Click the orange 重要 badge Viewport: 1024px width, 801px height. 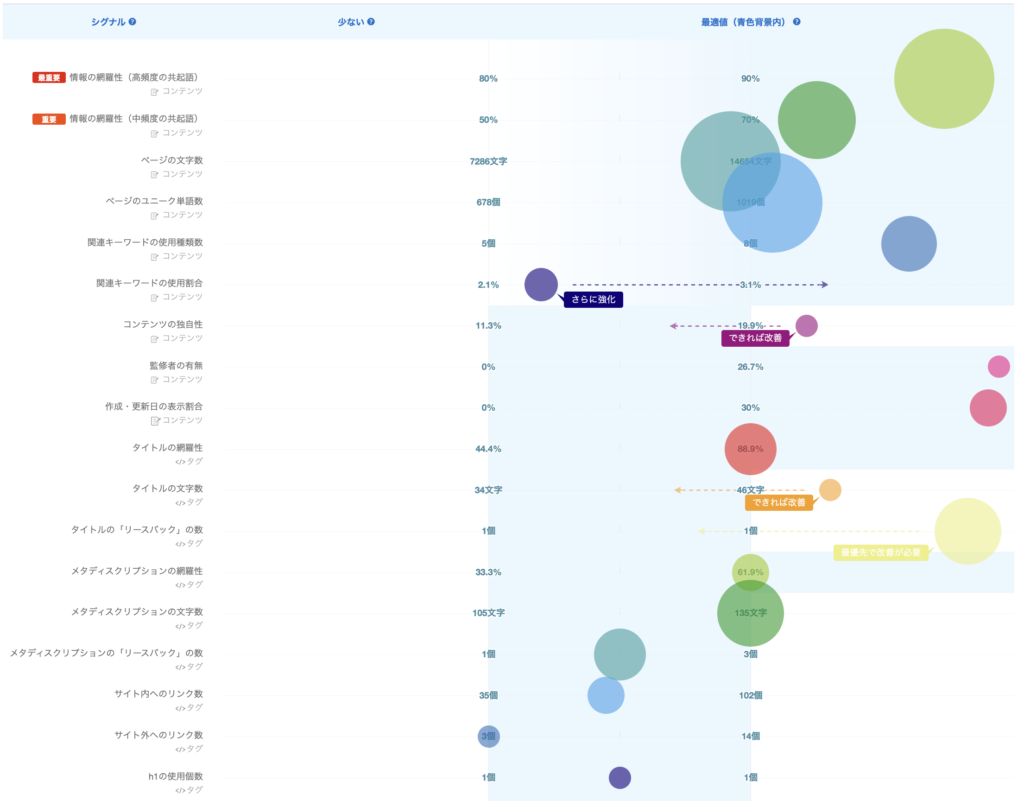49,119
